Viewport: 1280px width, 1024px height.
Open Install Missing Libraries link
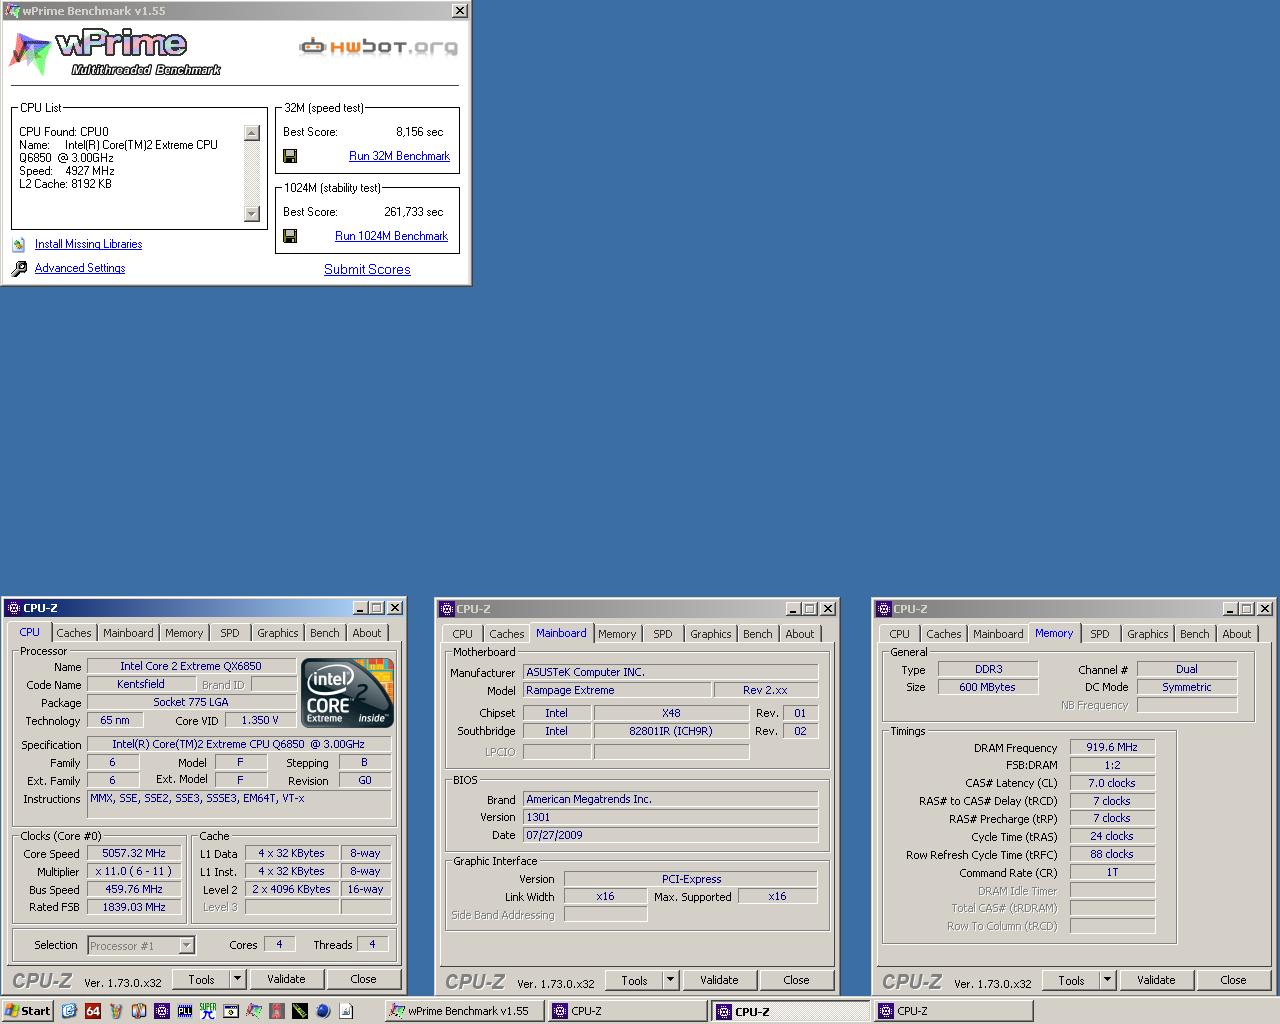pos(88,244)
